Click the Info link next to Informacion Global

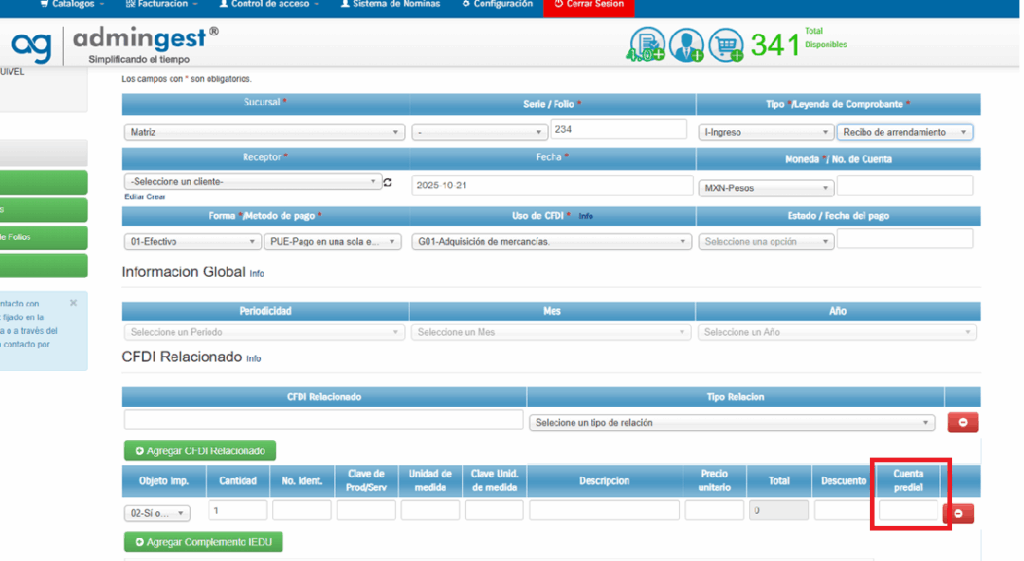tap(257, 273)
